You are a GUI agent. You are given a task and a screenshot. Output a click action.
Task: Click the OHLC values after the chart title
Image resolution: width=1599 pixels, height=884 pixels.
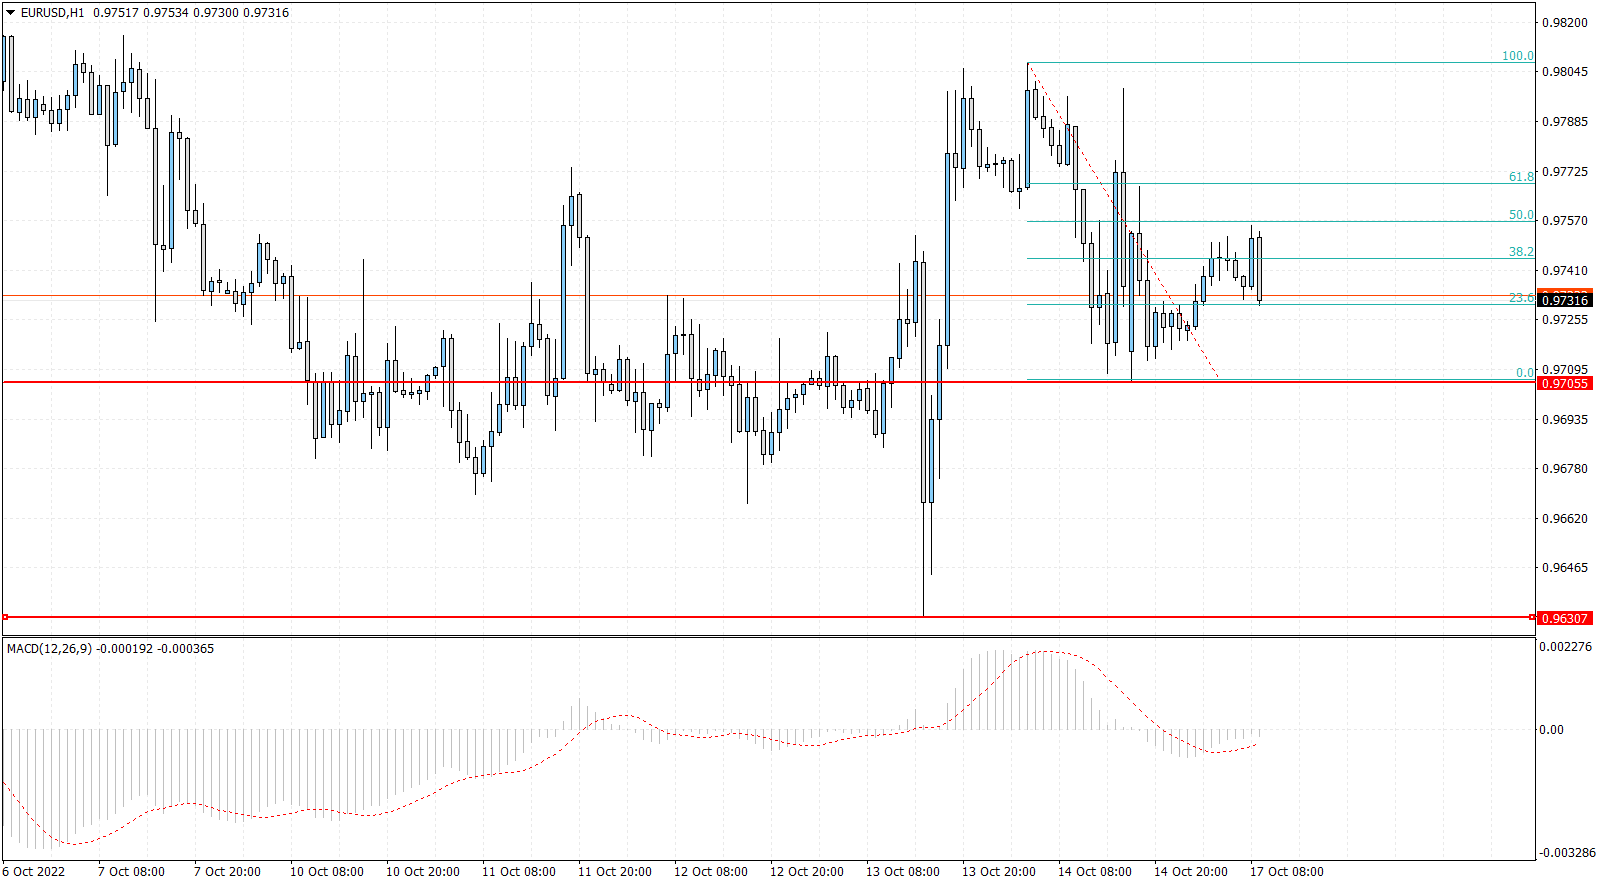192,13
